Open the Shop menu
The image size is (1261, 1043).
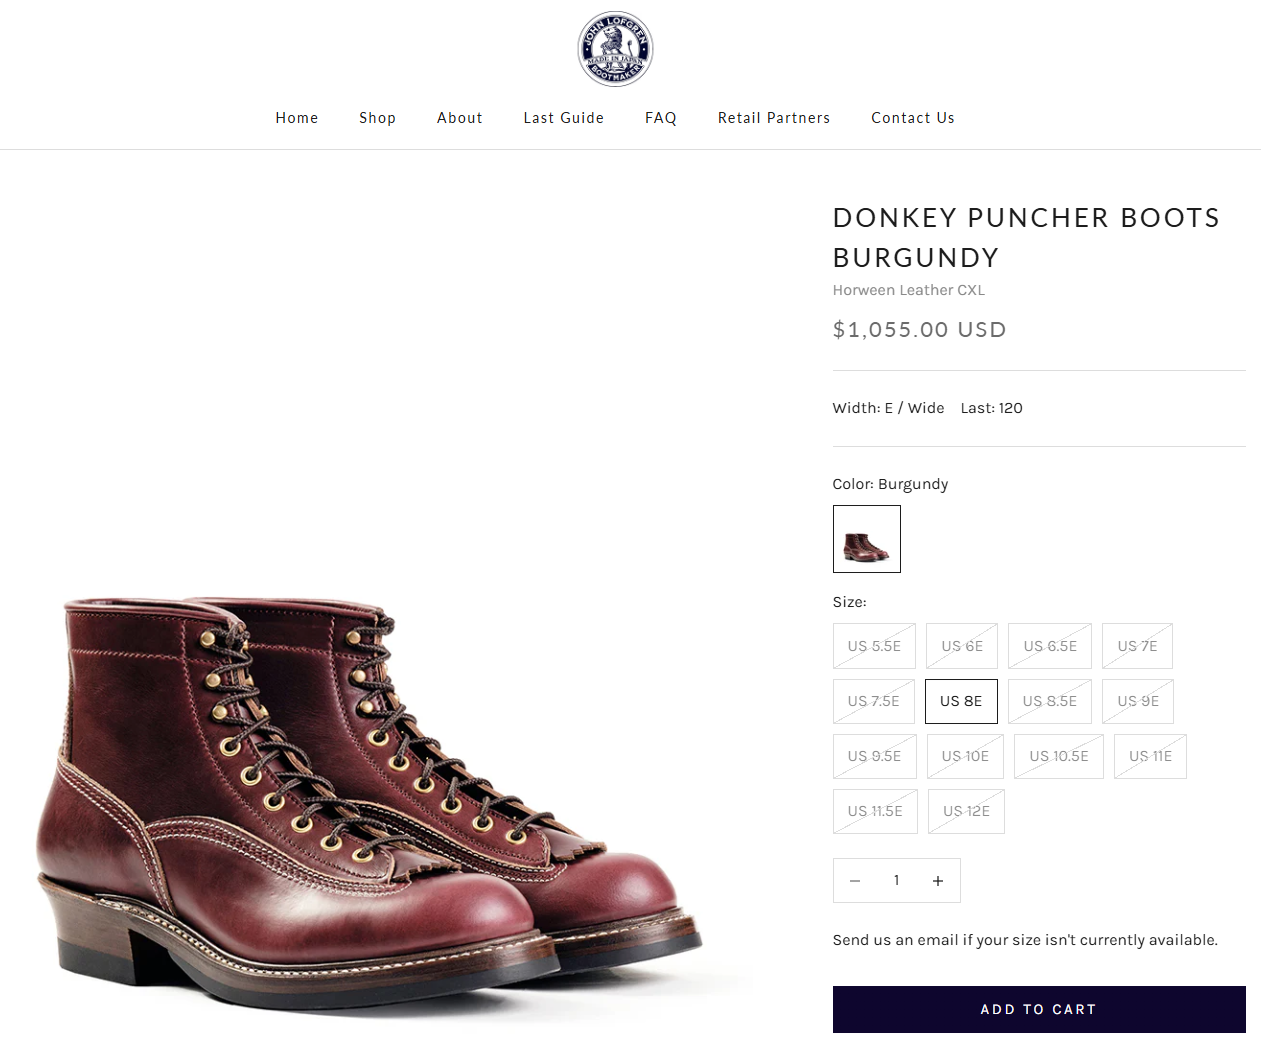378,118
